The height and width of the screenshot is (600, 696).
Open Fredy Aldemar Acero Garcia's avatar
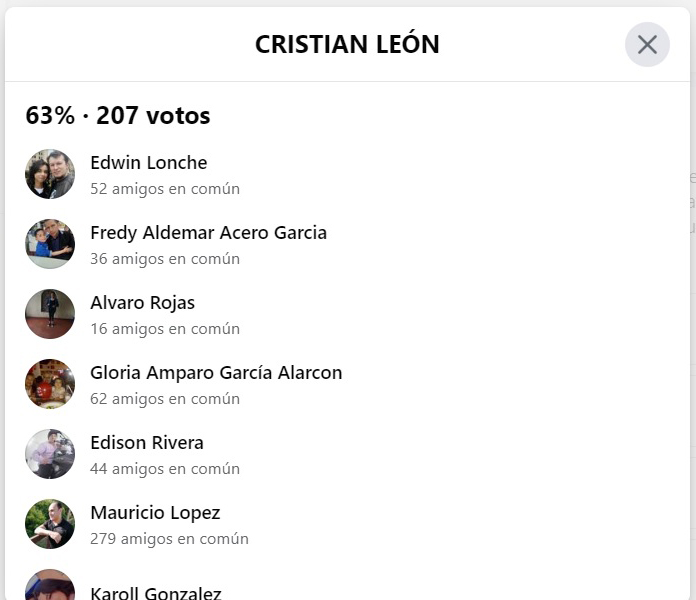pos(50,244)
